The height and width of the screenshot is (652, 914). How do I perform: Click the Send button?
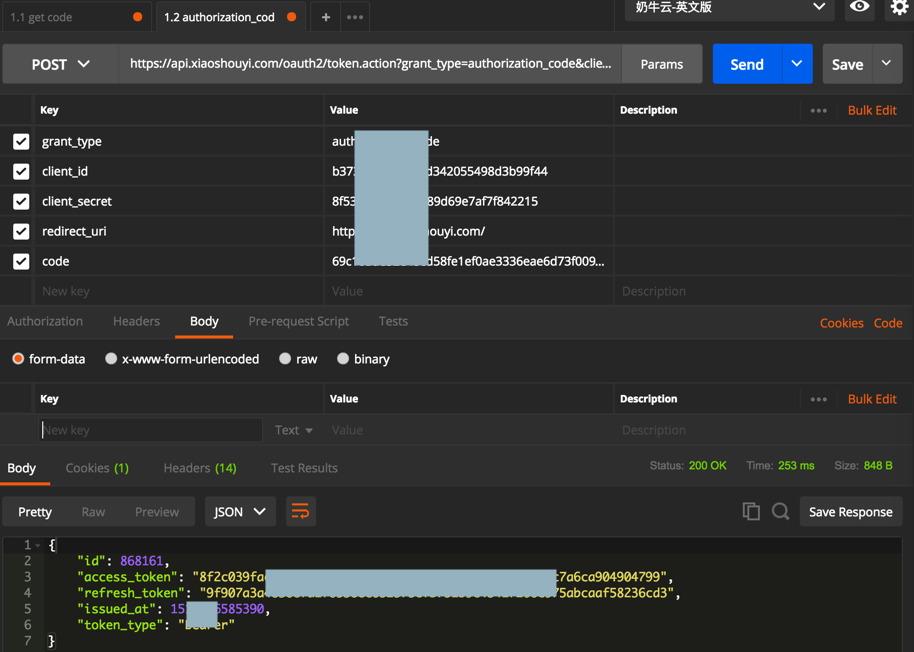coord(746,64)
